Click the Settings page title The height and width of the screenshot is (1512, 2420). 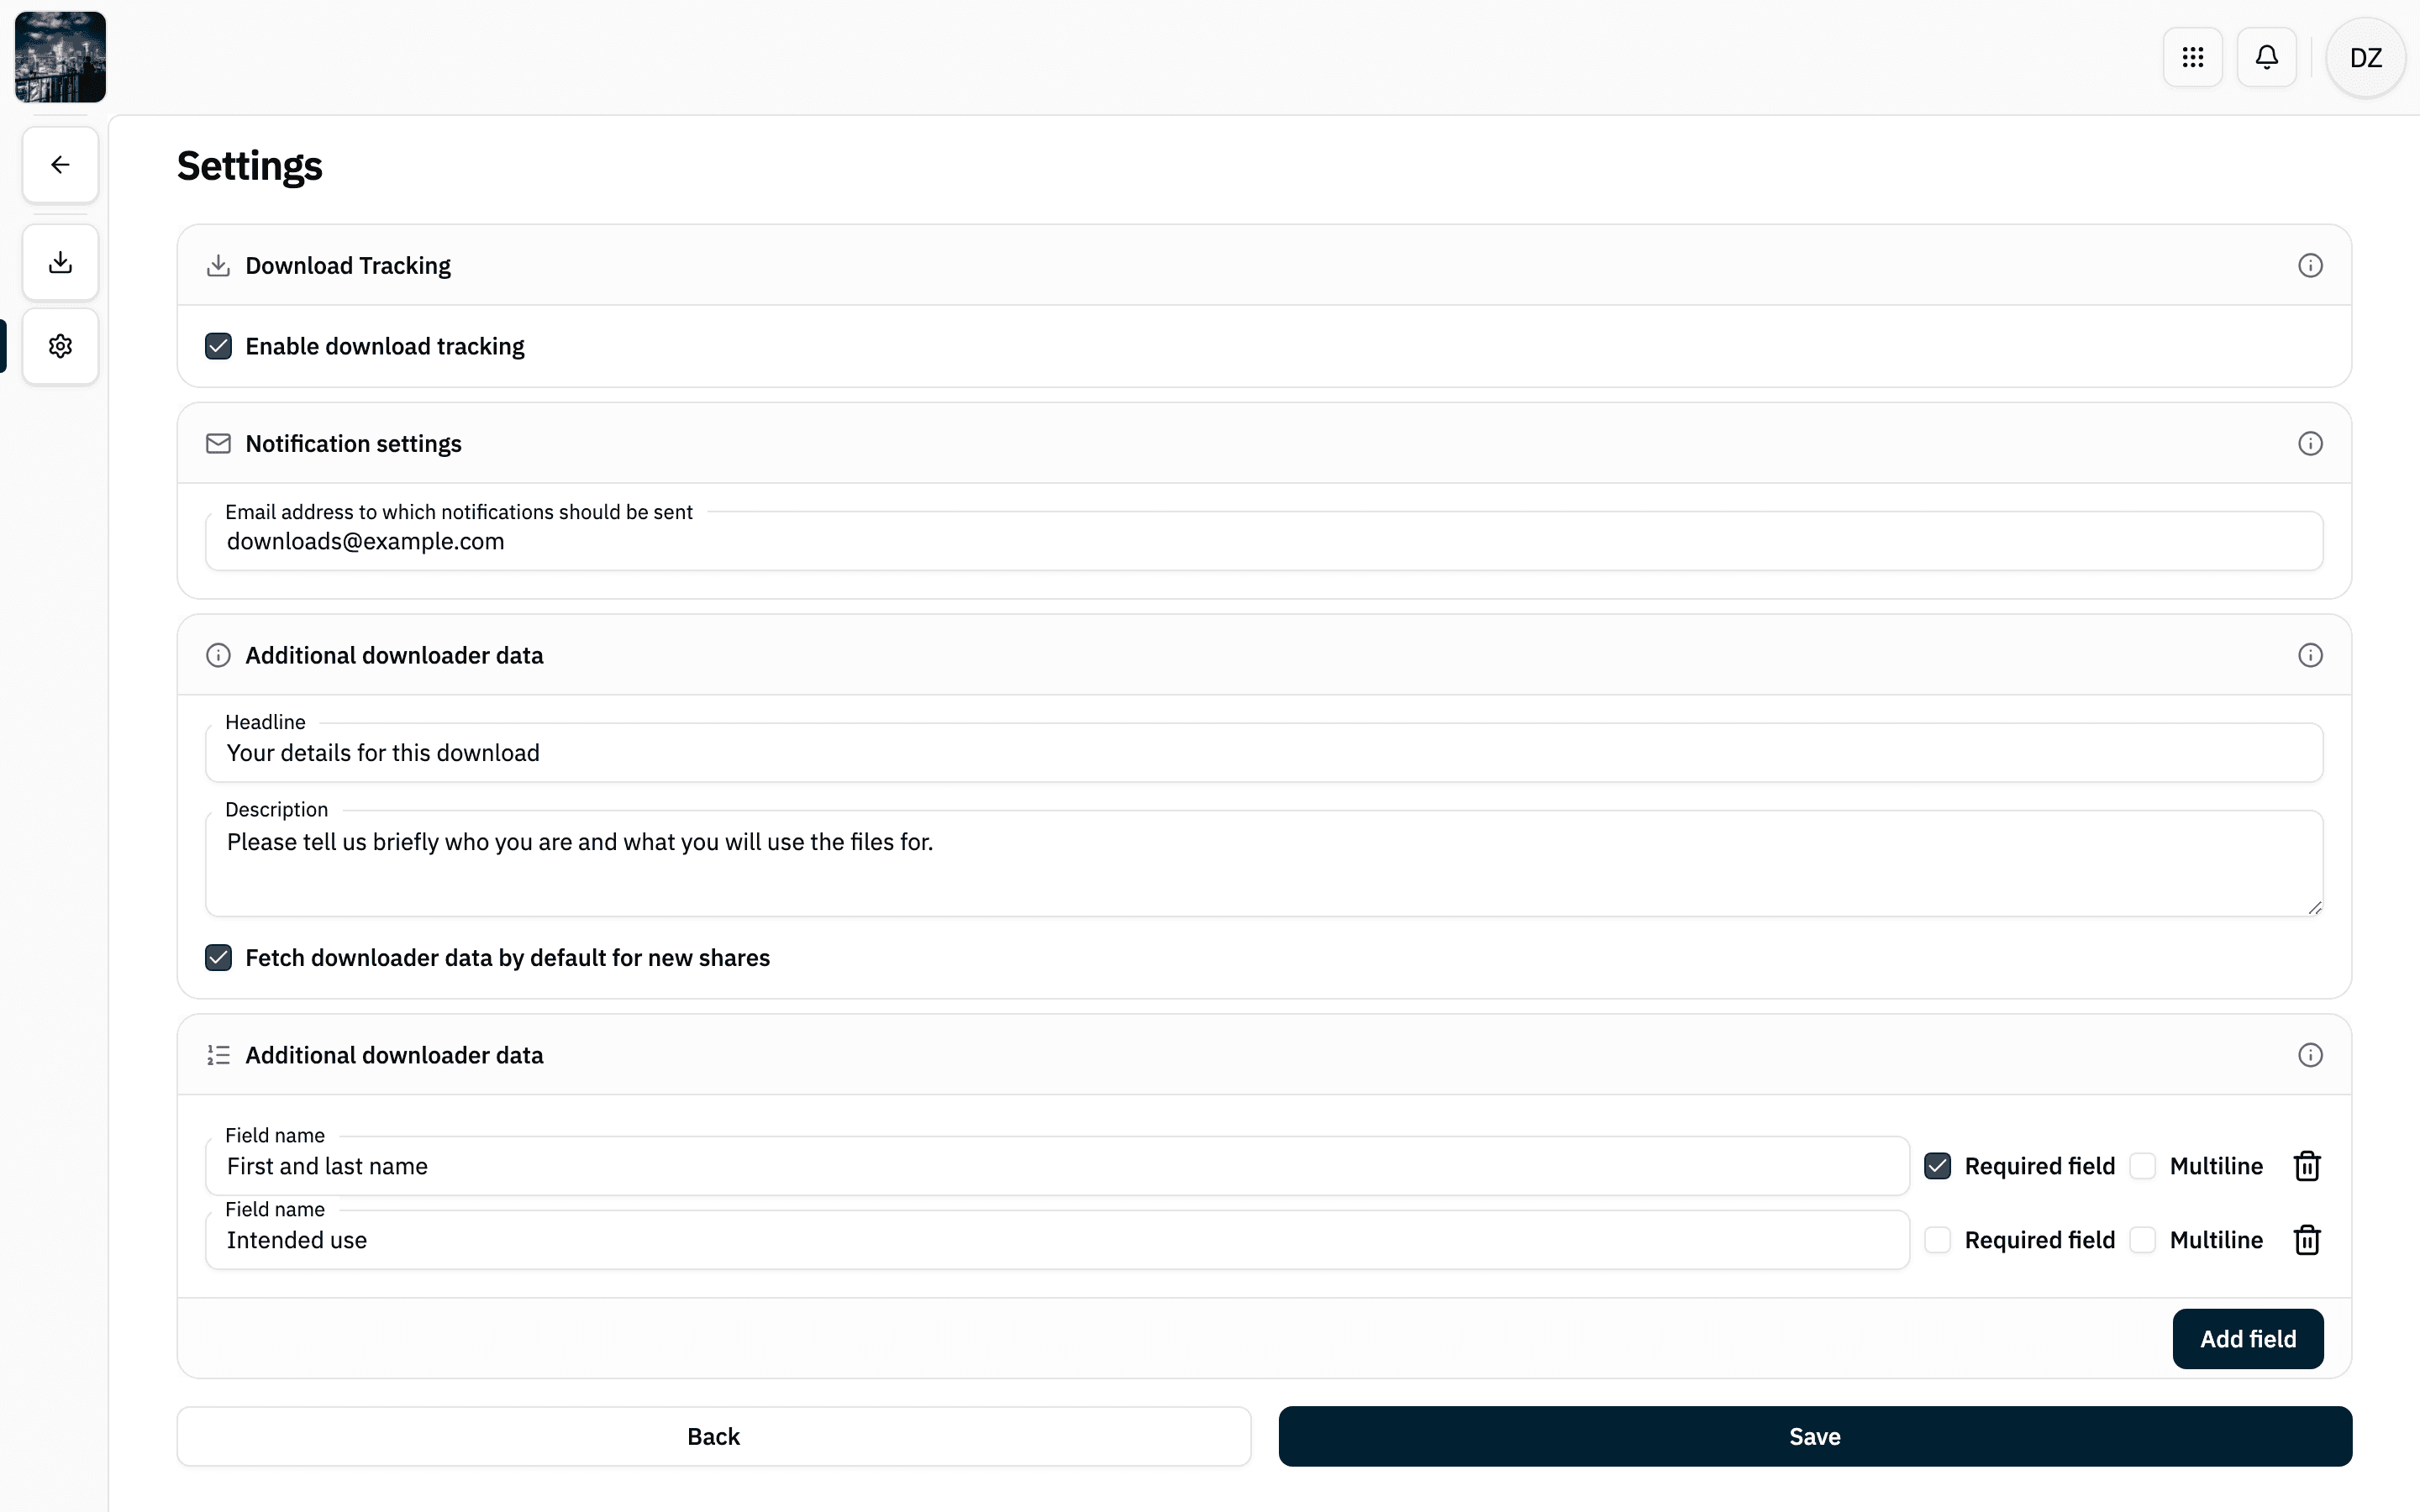(250, 166)
